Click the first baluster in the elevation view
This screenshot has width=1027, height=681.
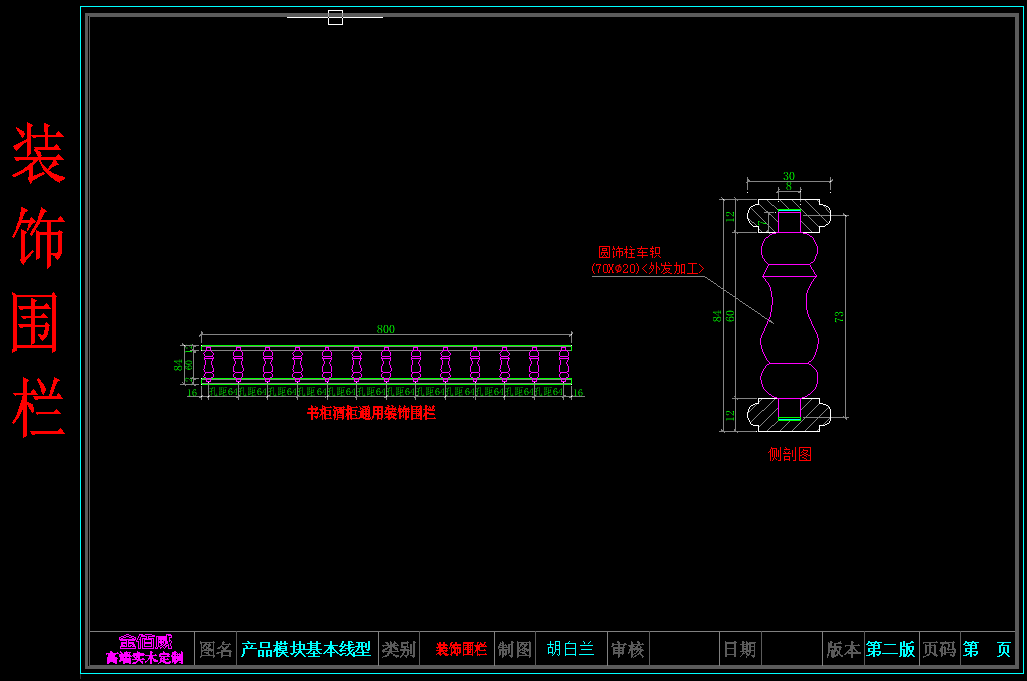click(x=208, y=364)
